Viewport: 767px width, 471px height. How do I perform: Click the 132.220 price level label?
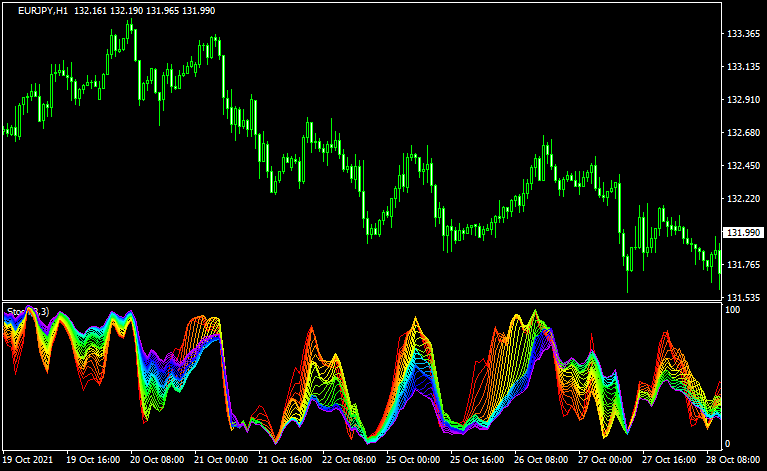coord(742,199)
